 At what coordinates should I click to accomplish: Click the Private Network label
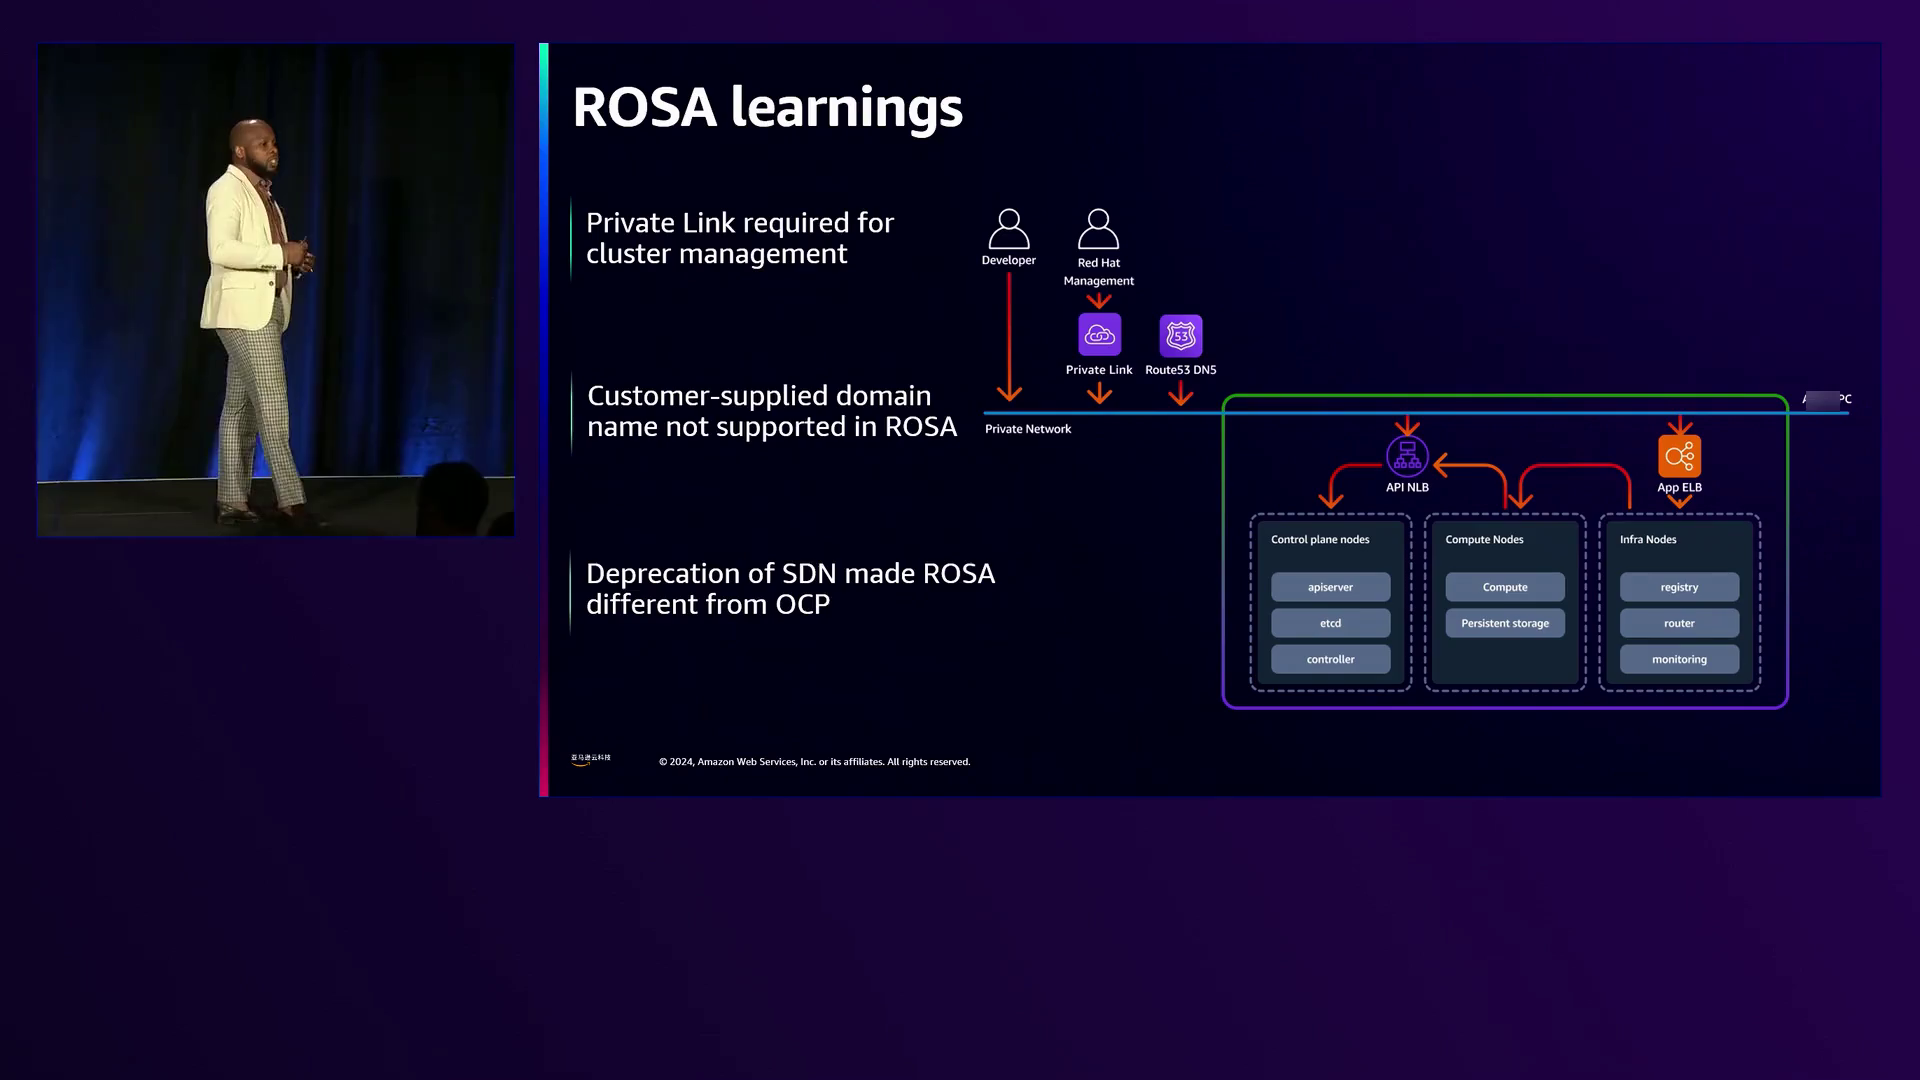(1027, 429)
